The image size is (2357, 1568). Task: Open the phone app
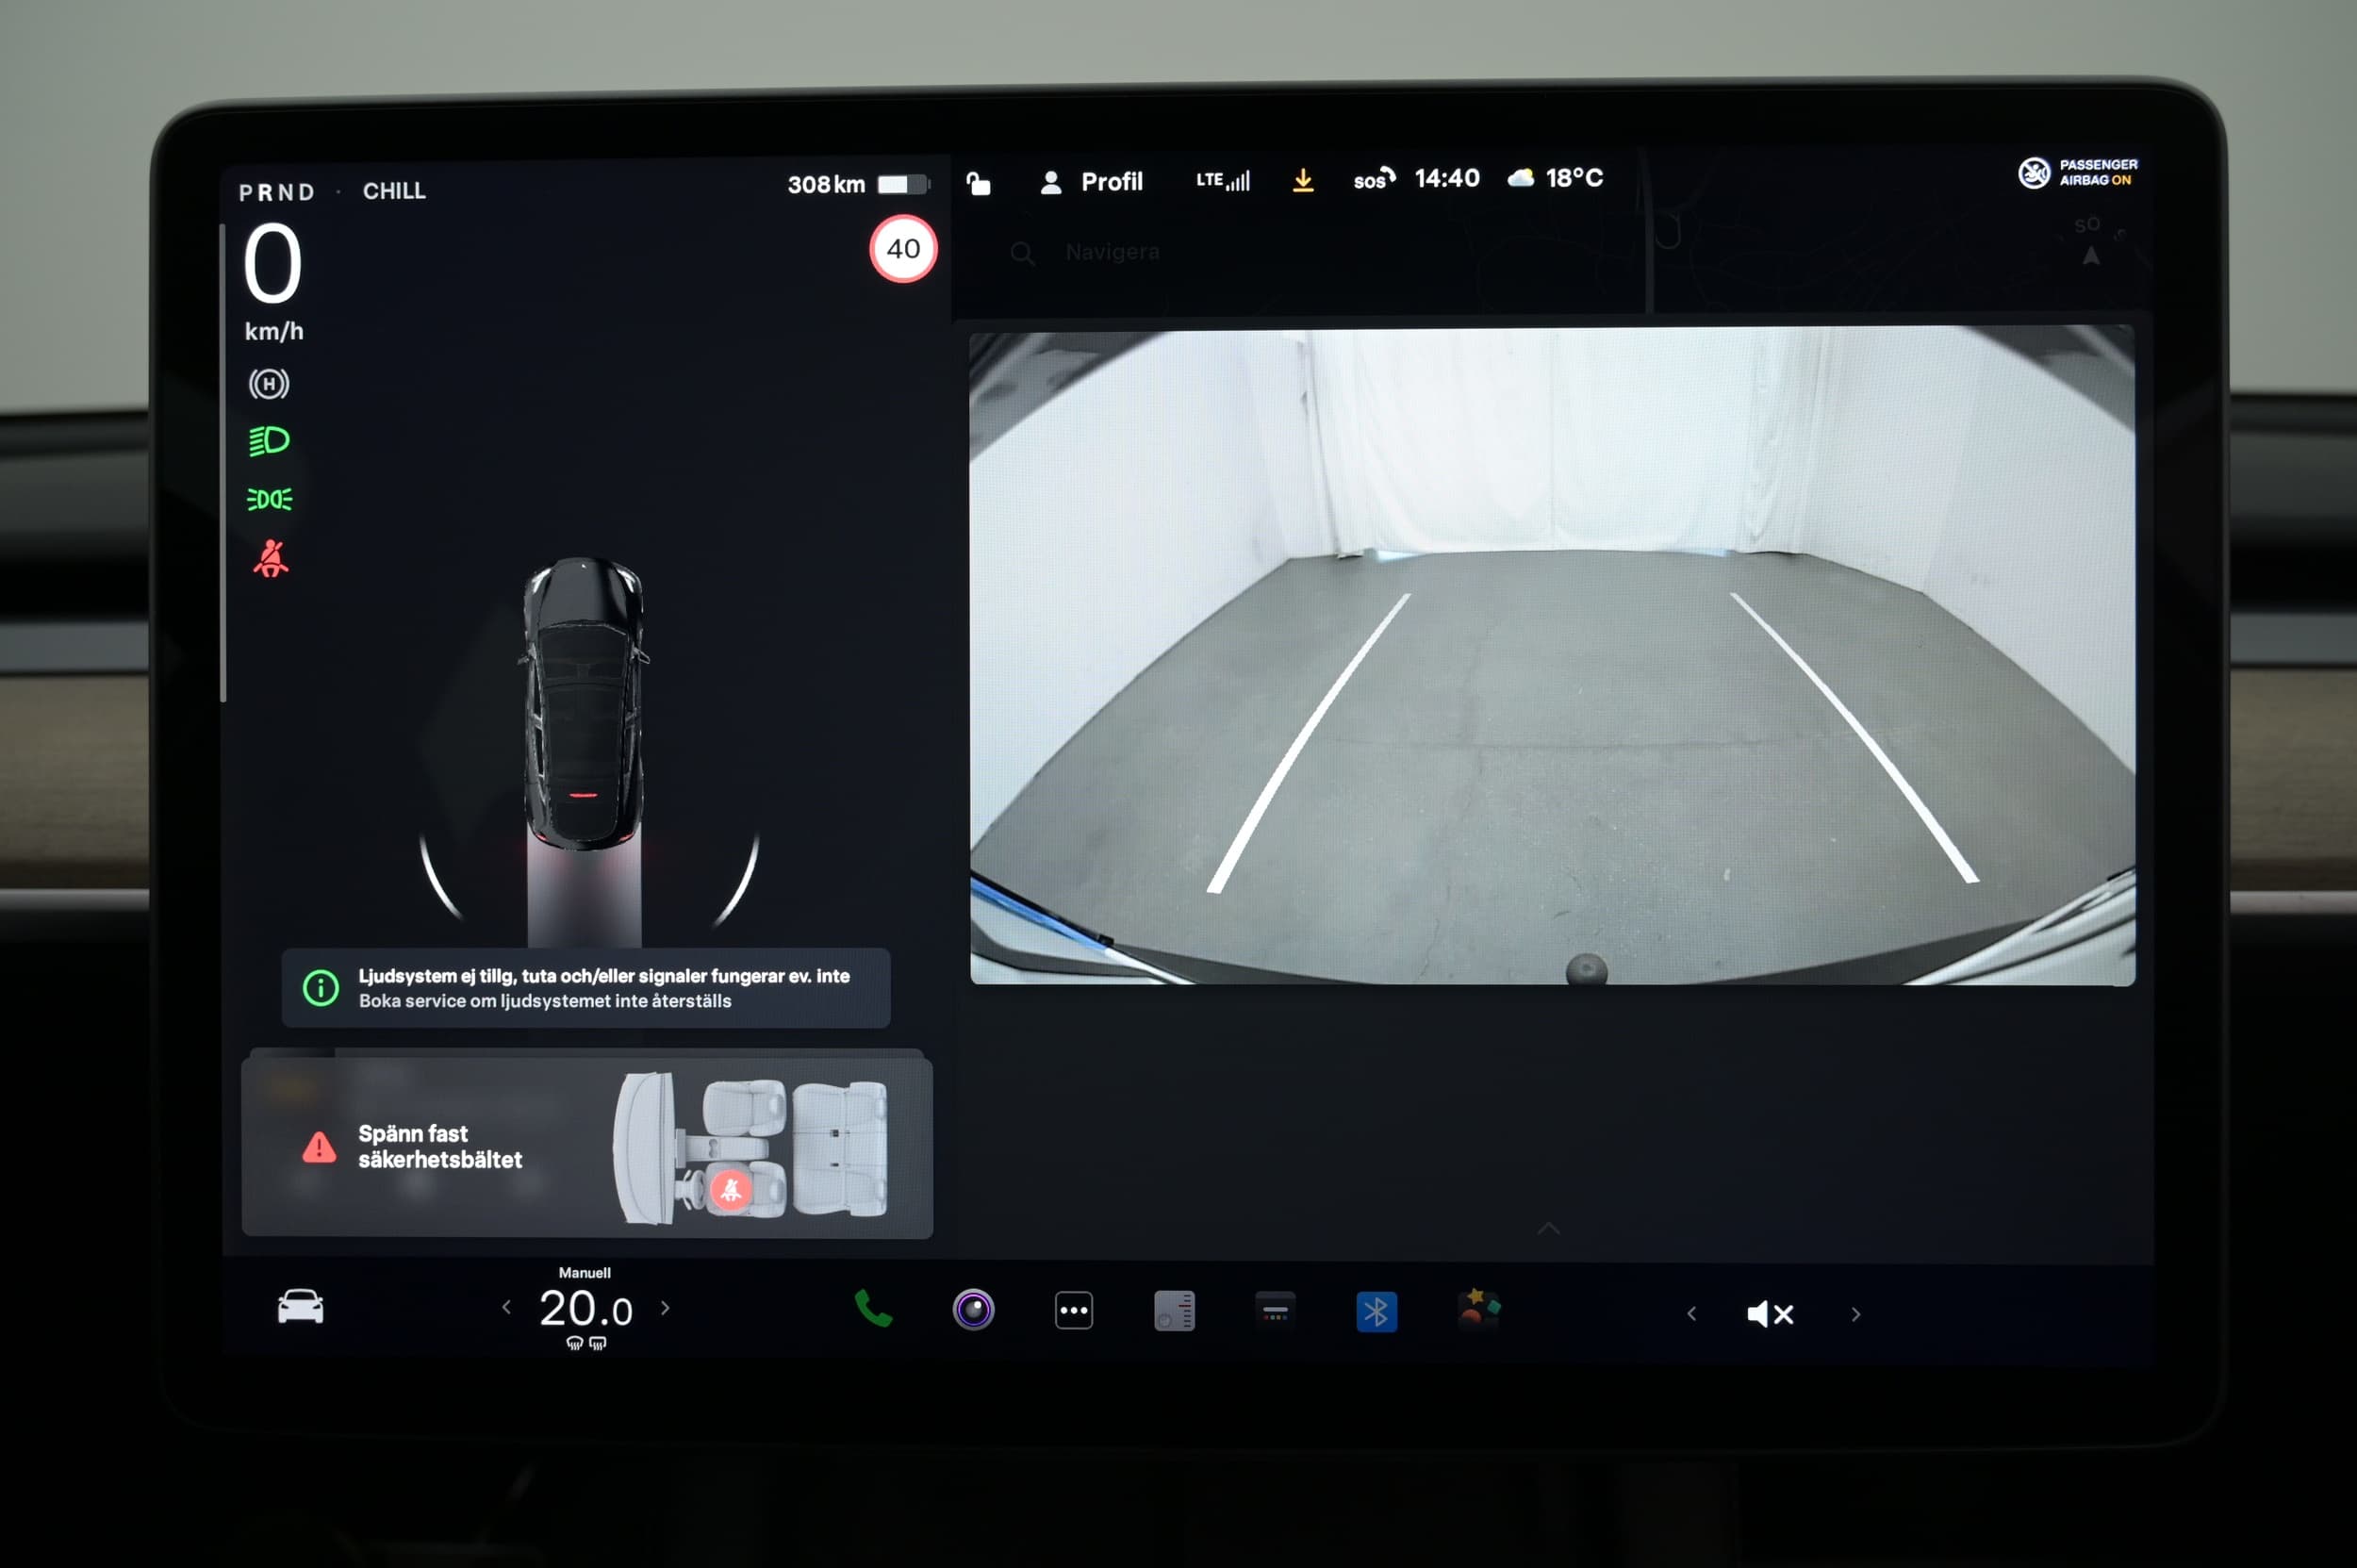click(873, 1308)
